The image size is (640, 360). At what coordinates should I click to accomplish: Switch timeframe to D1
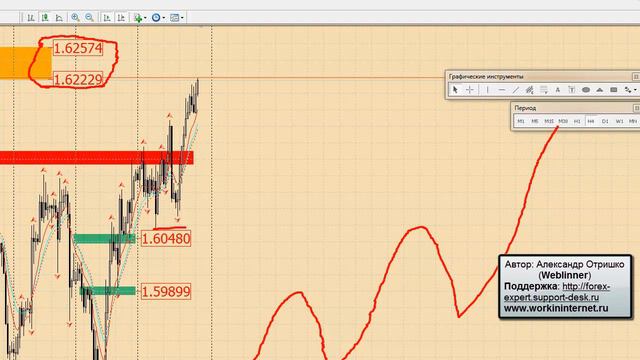click(x=605, y=121)
